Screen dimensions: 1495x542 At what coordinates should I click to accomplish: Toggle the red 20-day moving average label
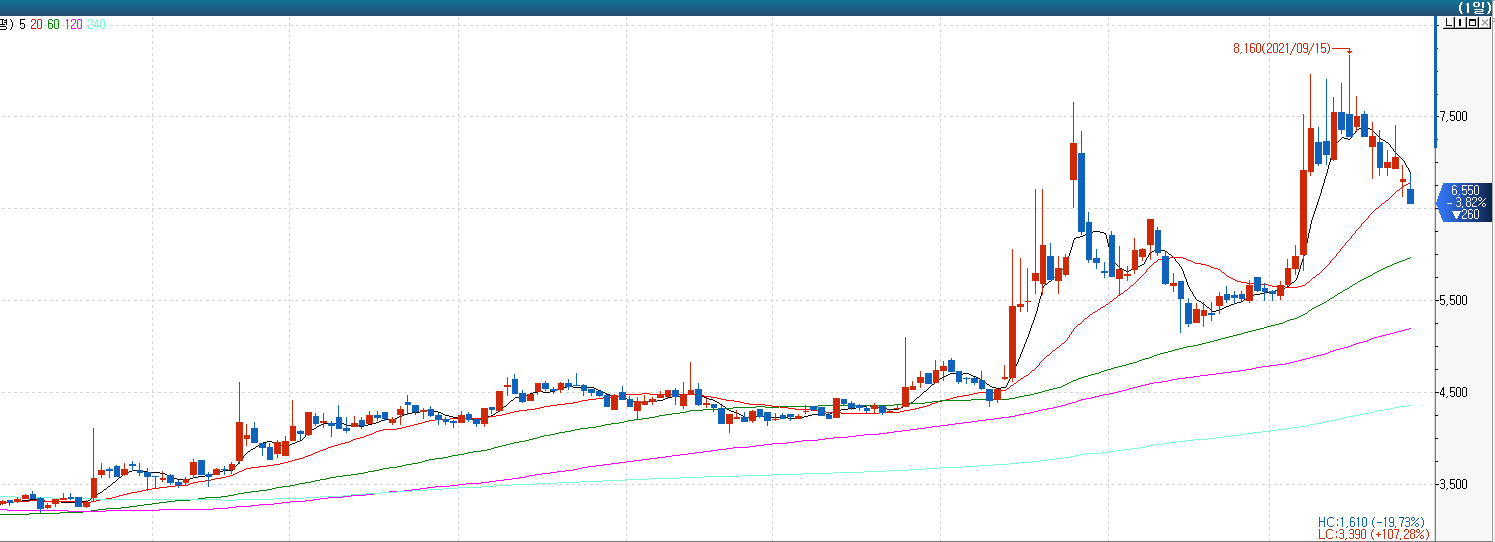point(36,24)
